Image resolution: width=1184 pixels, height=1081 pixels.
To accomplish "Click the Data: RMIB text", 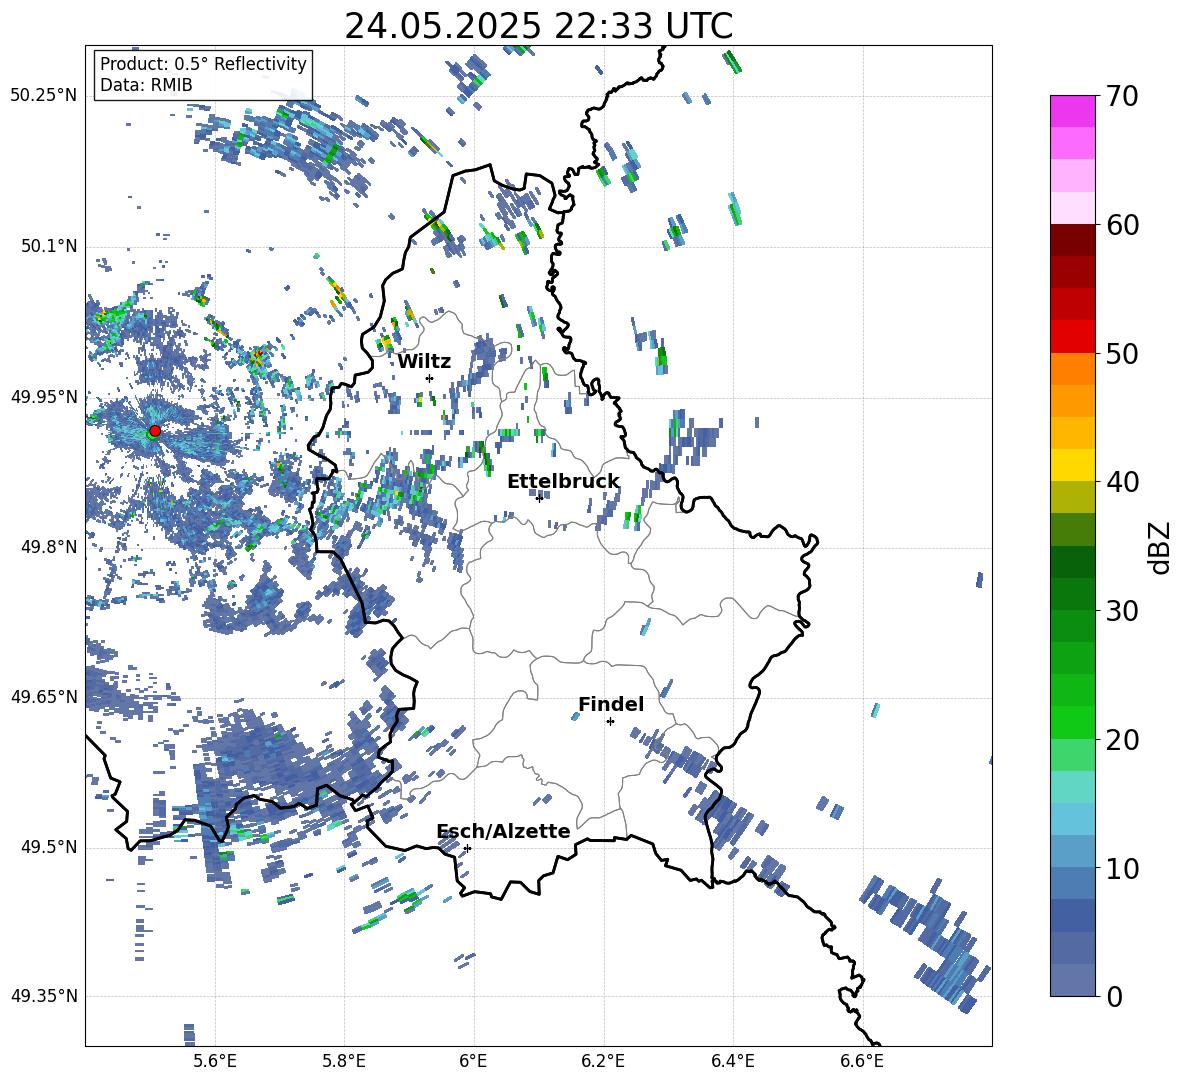I will 146,85.
